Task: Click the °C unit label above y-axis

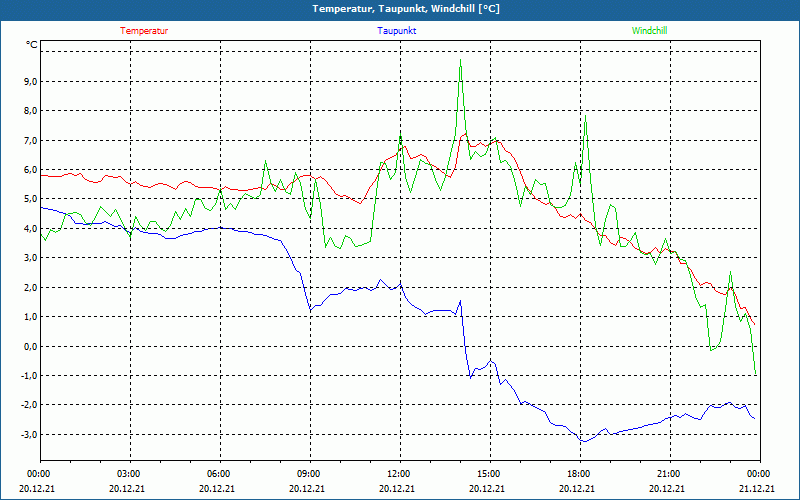Action: click(x=32, y=45)
